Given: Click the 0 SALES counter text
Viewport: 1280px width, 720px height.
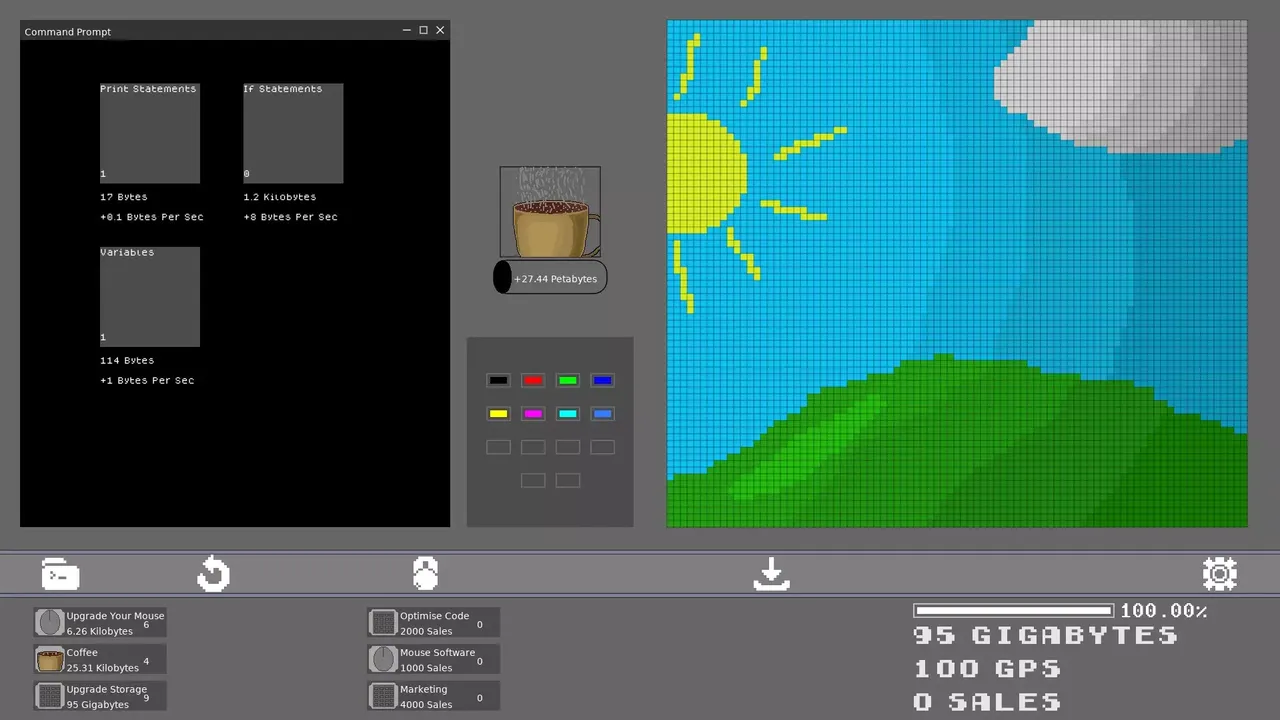Looking at the screenshot, I should click(x=987, y=701).
